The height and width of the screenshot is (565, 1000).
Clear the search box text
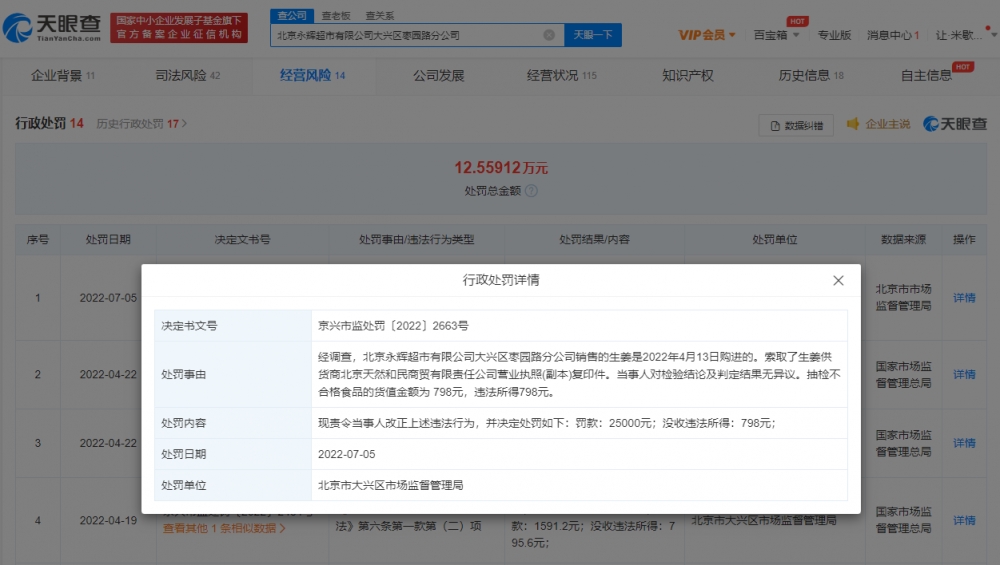pyautogui.click(x=548, y=35)
